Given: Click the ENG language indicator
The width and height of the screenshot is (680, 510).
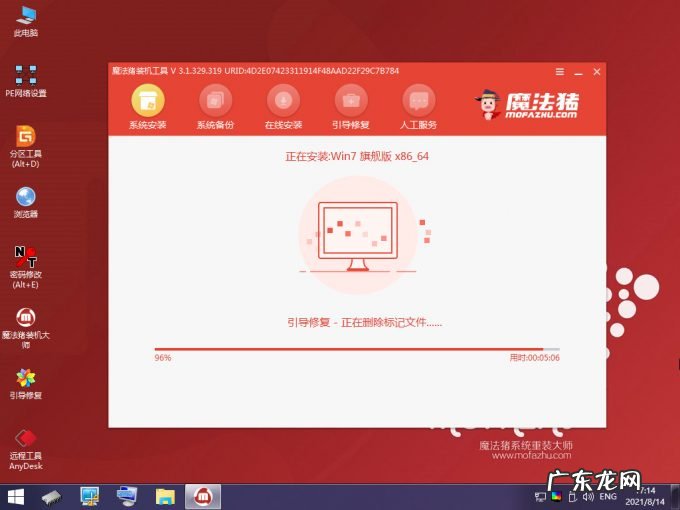Looking at the screenshot, I should 608,497.
